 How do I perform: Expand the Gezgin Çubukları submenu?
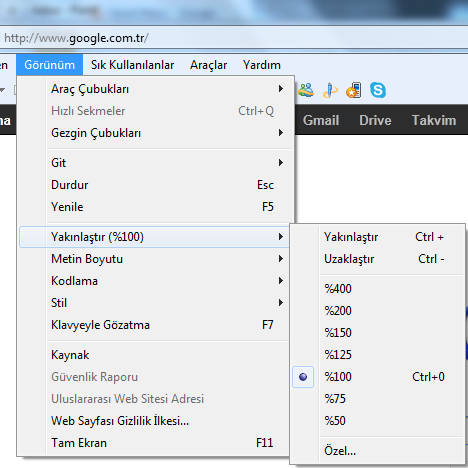155,133
